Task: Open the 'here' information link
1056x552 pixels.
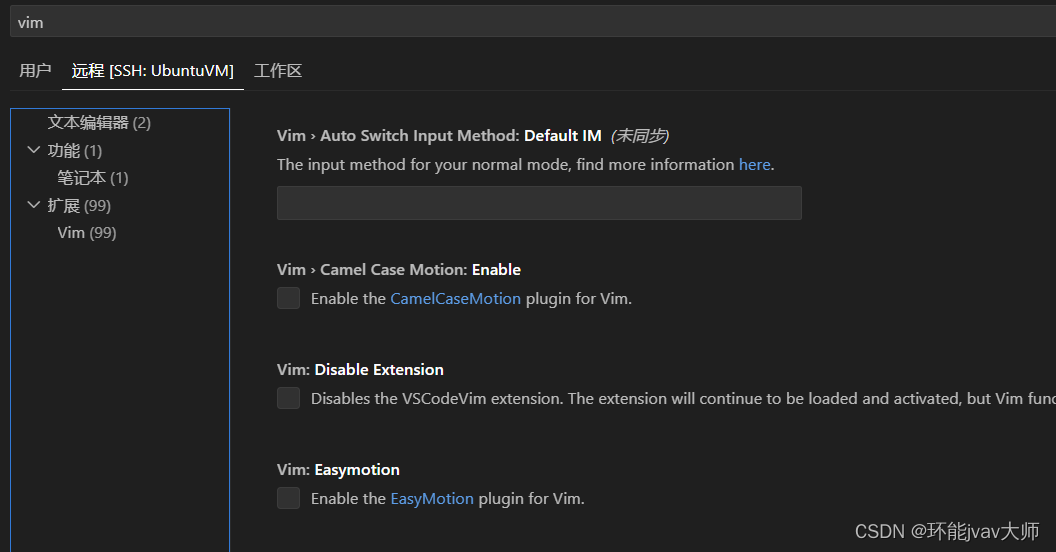Action: tap(754, 164)
